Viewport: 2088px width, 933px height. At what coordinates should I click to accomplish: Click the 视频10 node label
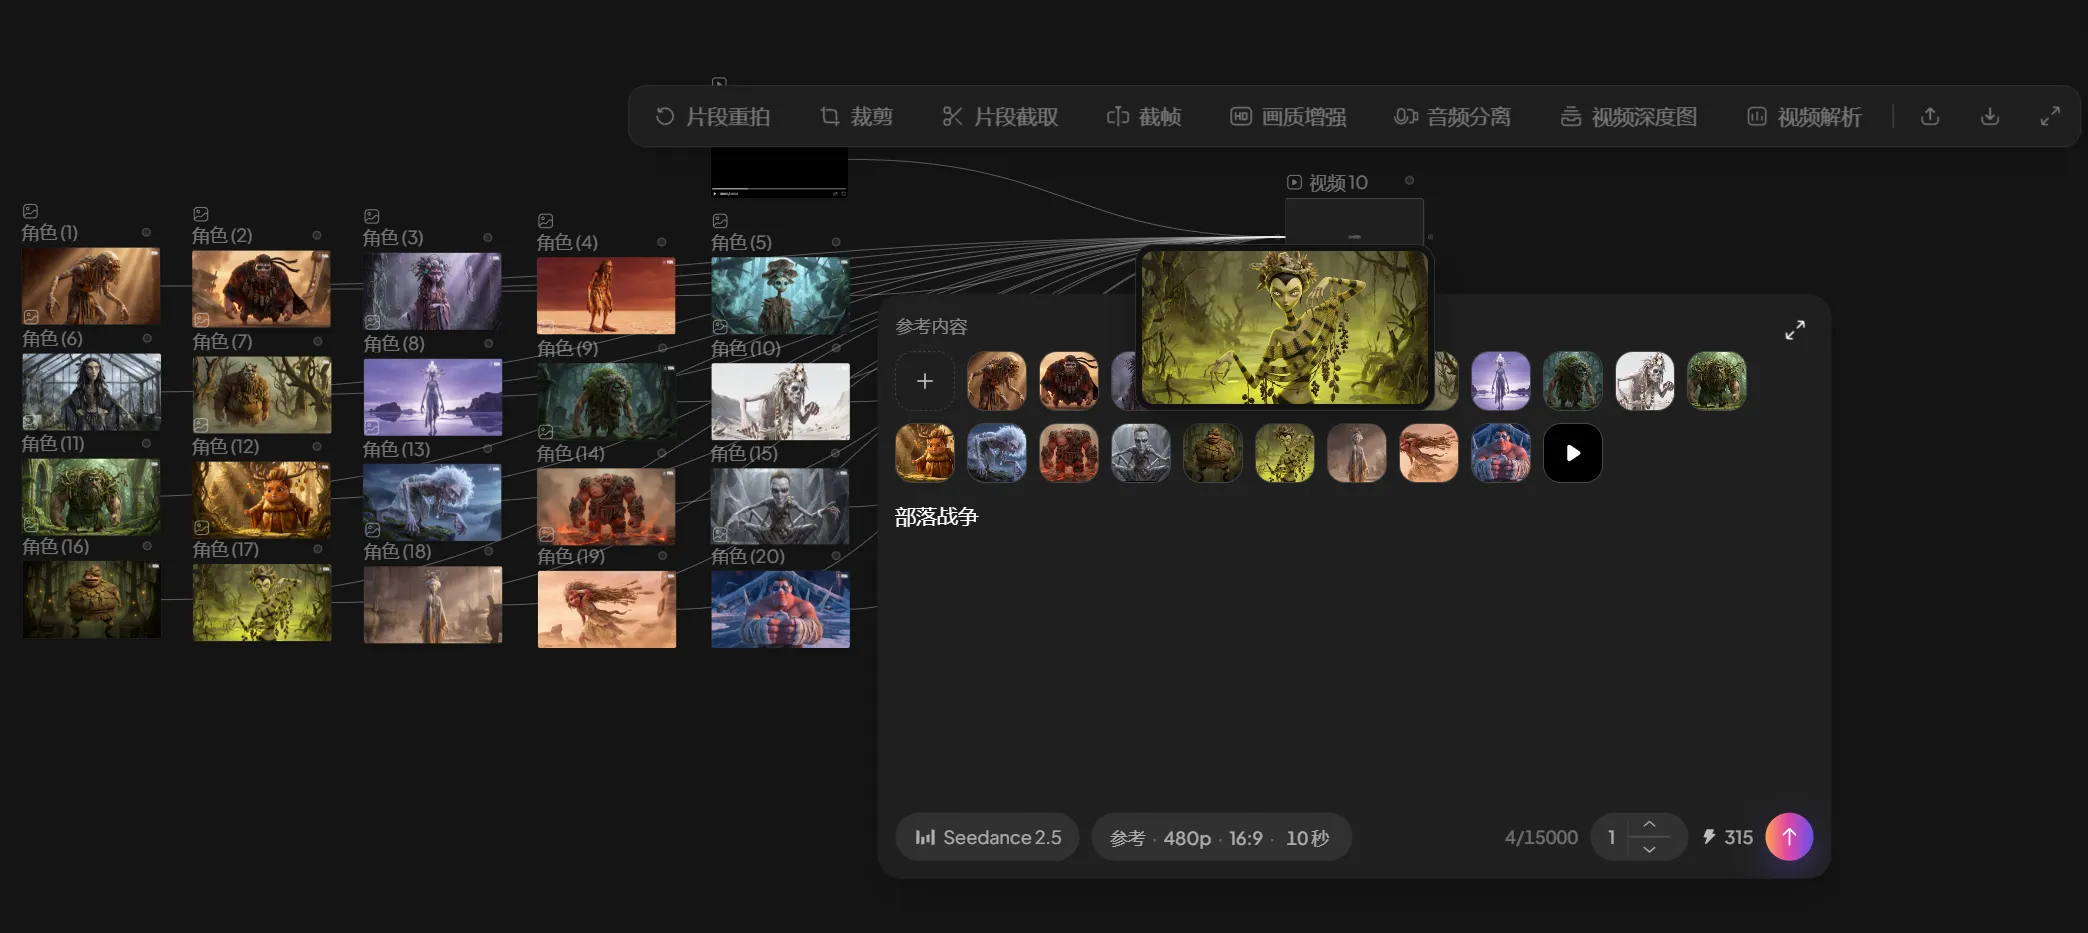tap(1338, 183)
